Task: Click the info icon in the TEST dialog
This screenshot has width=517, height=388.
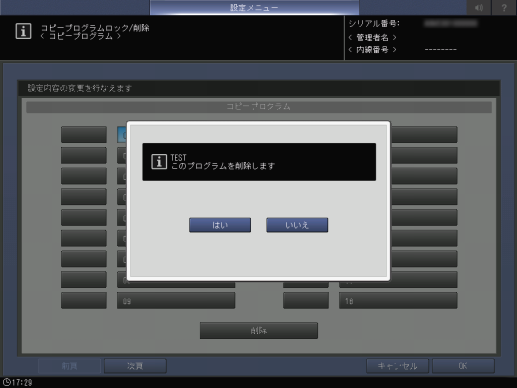Action: tap(159, 162)
